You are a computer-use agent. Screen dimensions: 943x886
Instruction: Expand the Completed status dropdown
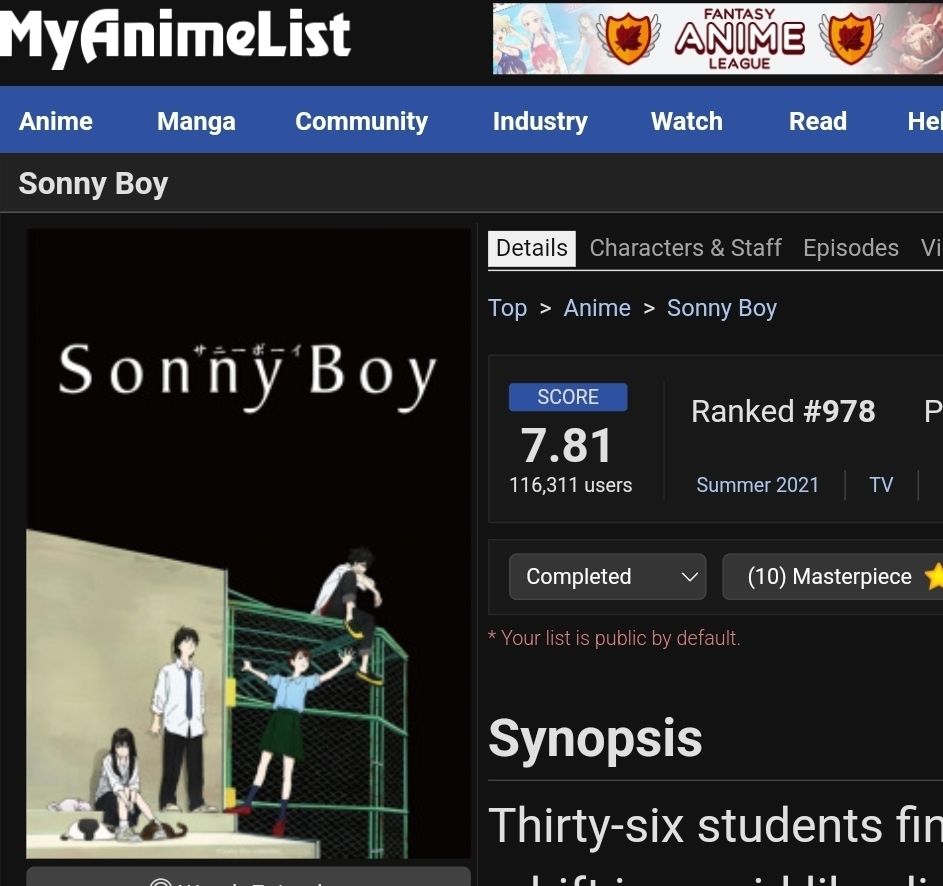607,577
